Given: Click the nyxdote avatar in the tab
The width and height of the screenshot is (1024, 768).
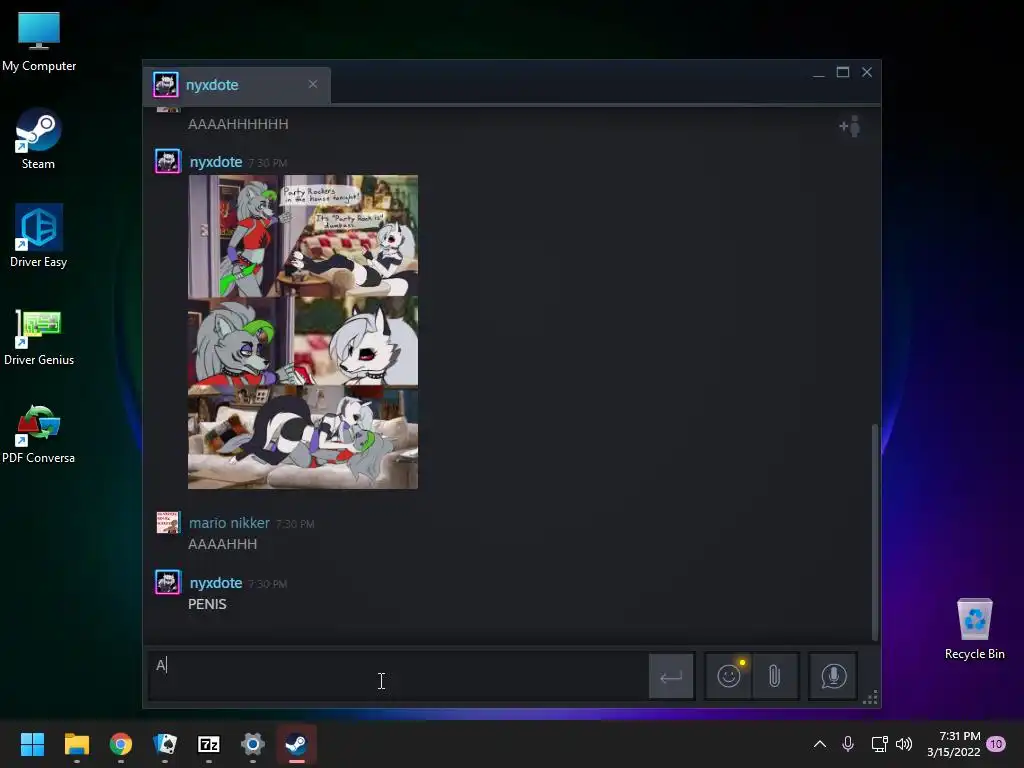Looking at the screenshot, I should tap(166, 85).
